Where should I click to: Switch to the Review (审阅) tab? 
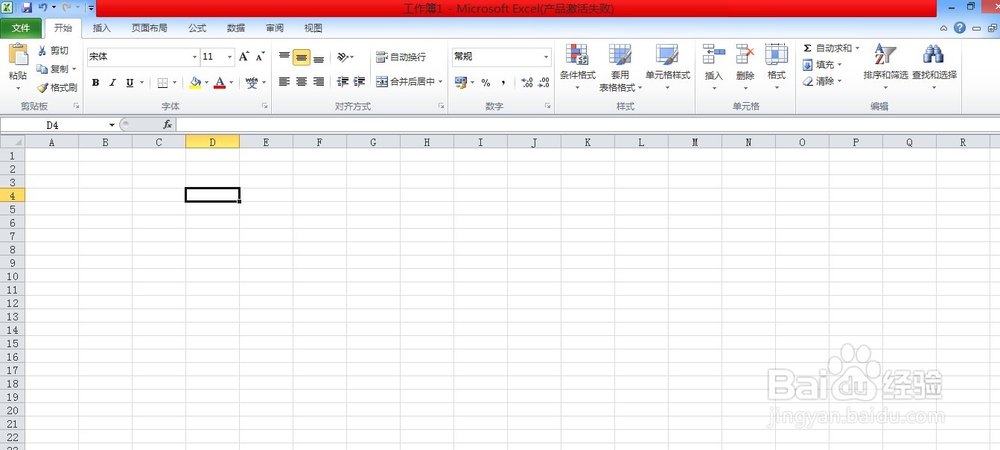[275, 28]
